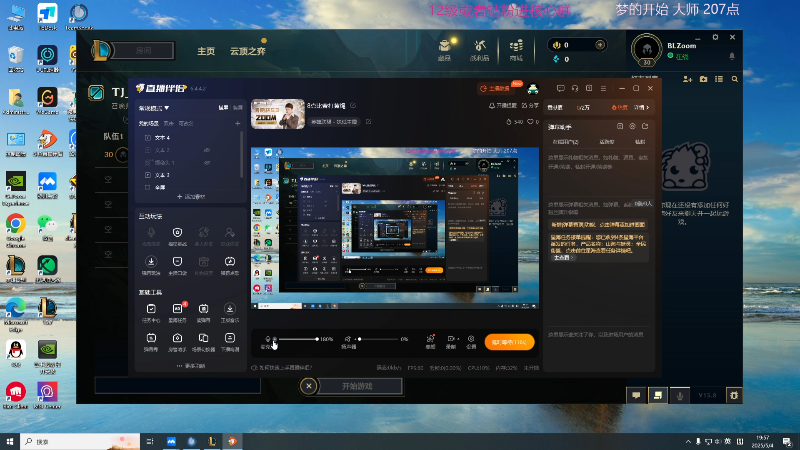800x450 pixels.
Task: Open 主页 tab in League client
Action: click(206, 51)
